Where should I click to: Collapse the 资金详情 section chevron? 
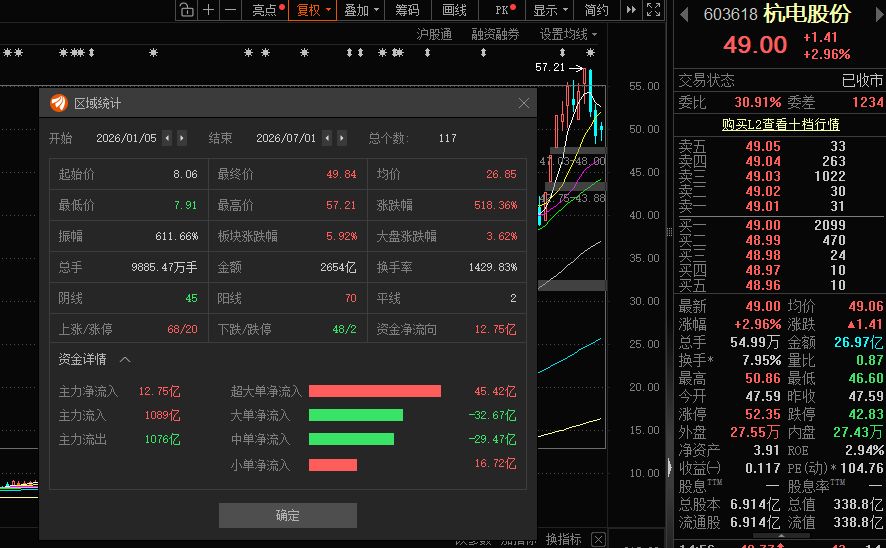click(125, 359)
